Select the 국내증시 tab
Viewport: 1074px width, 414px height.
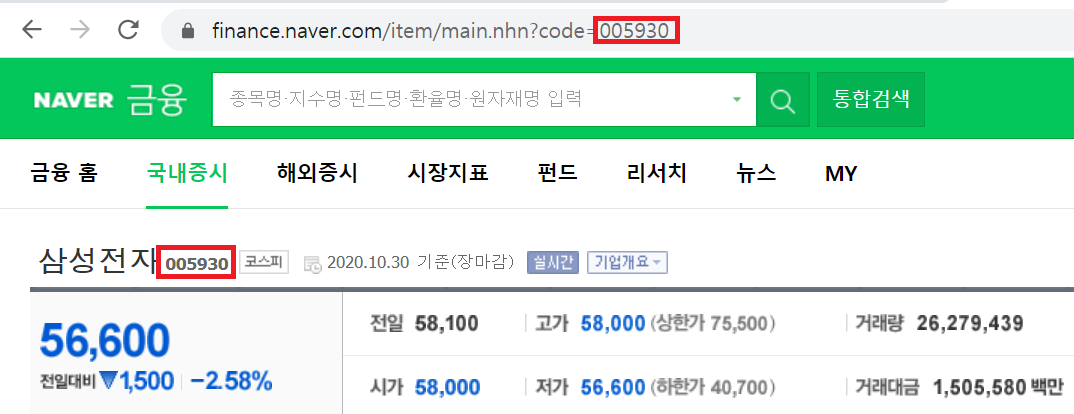pos(187,173)
